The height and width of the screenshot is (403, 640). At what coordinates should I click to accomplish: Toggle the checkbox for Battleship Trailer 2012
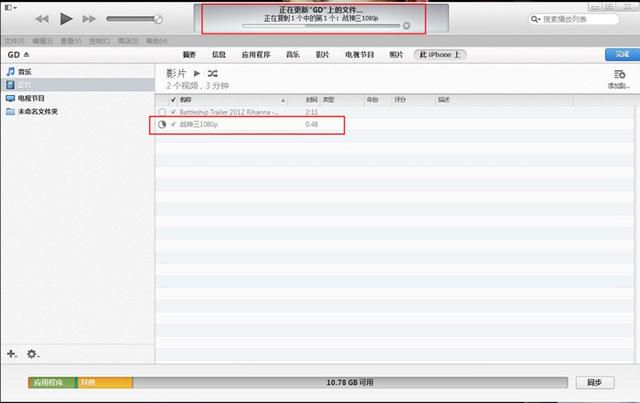point(173,112)
